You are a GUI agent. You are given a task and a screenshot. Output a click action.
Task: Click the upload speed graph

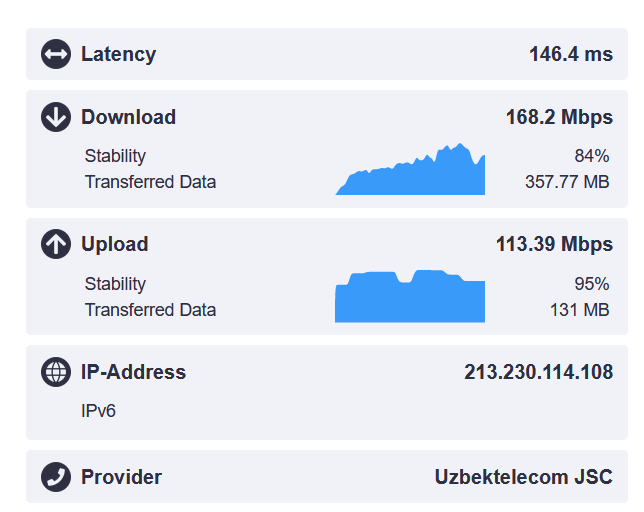pyautogui.click(x=410, y=298)
